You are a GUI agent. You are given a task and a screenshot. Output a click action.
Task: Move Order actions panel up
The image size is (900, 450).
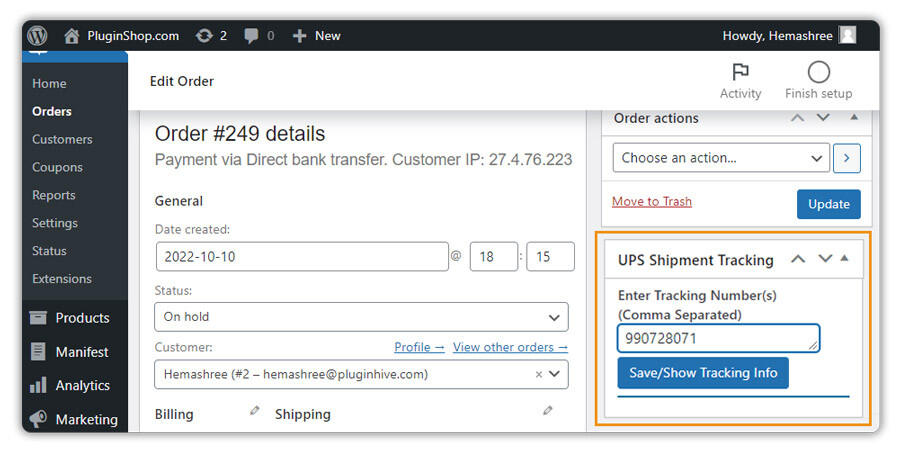tap(797, 118)
